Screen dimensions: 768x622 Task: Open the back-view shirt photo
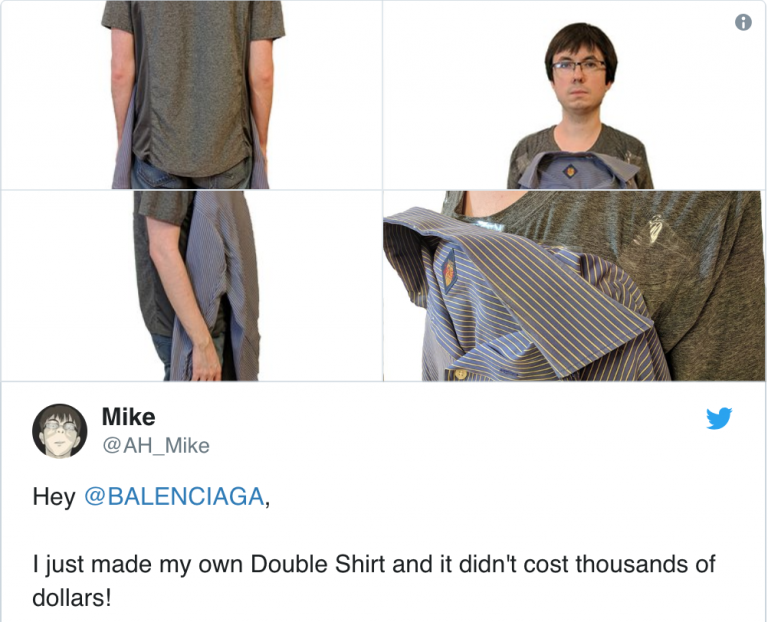[192, 95]
